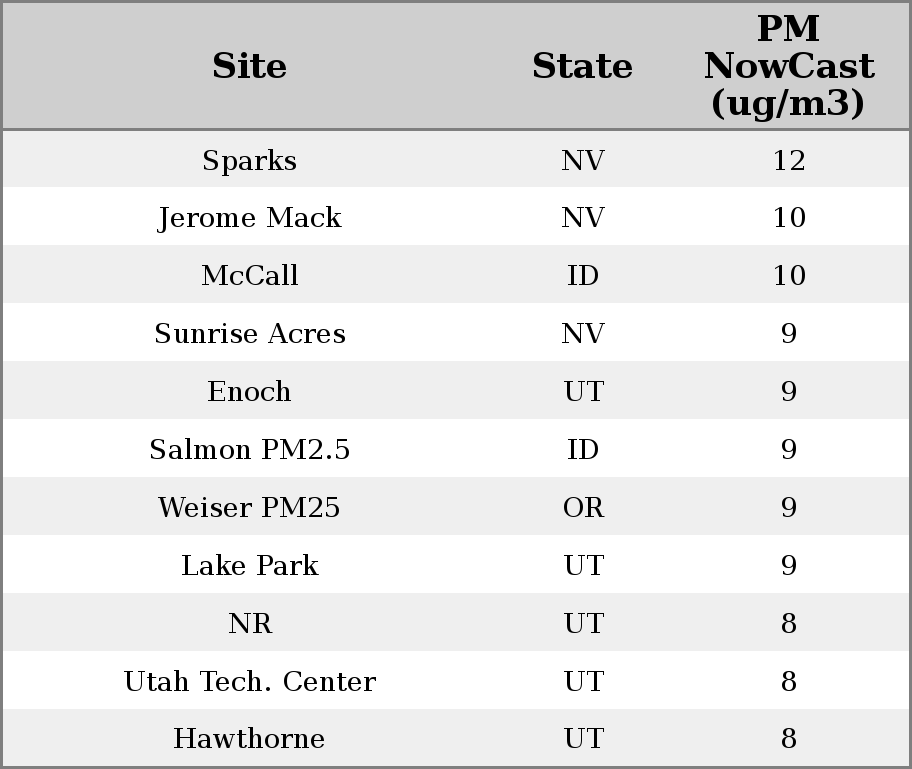This screenshot has height=769, width=912.
Task: Select the PM value in Hawthorne row
Action: click(x=788, y=739)
